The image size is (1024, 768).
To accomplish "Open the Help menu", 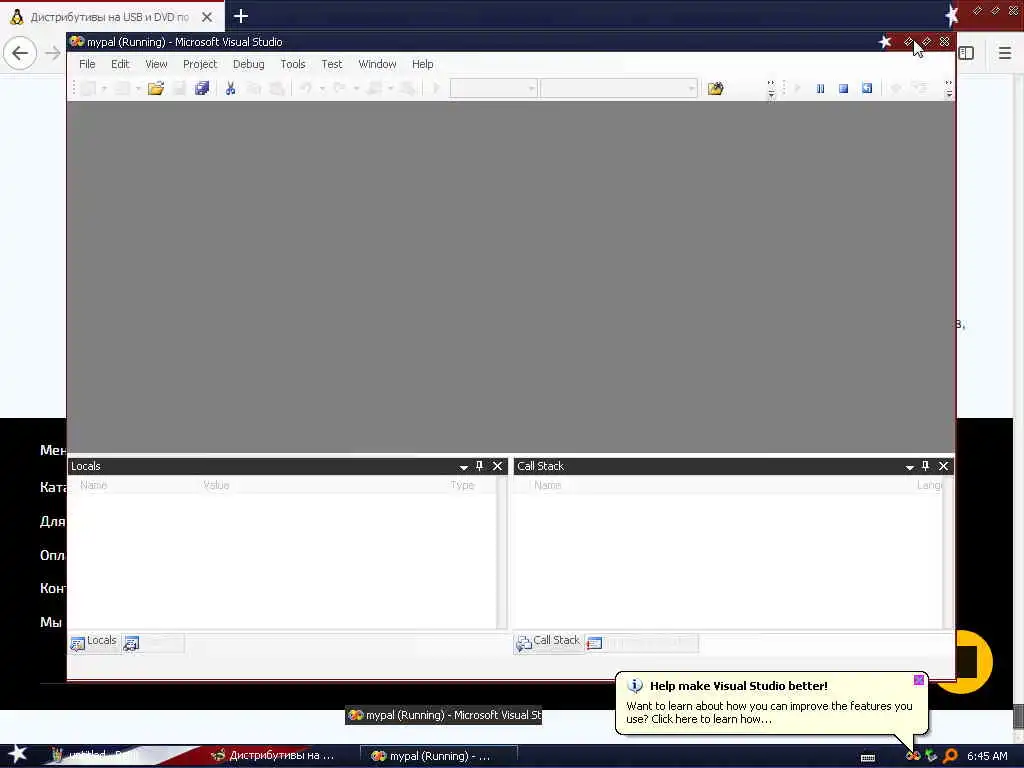I will pos(423,64).
